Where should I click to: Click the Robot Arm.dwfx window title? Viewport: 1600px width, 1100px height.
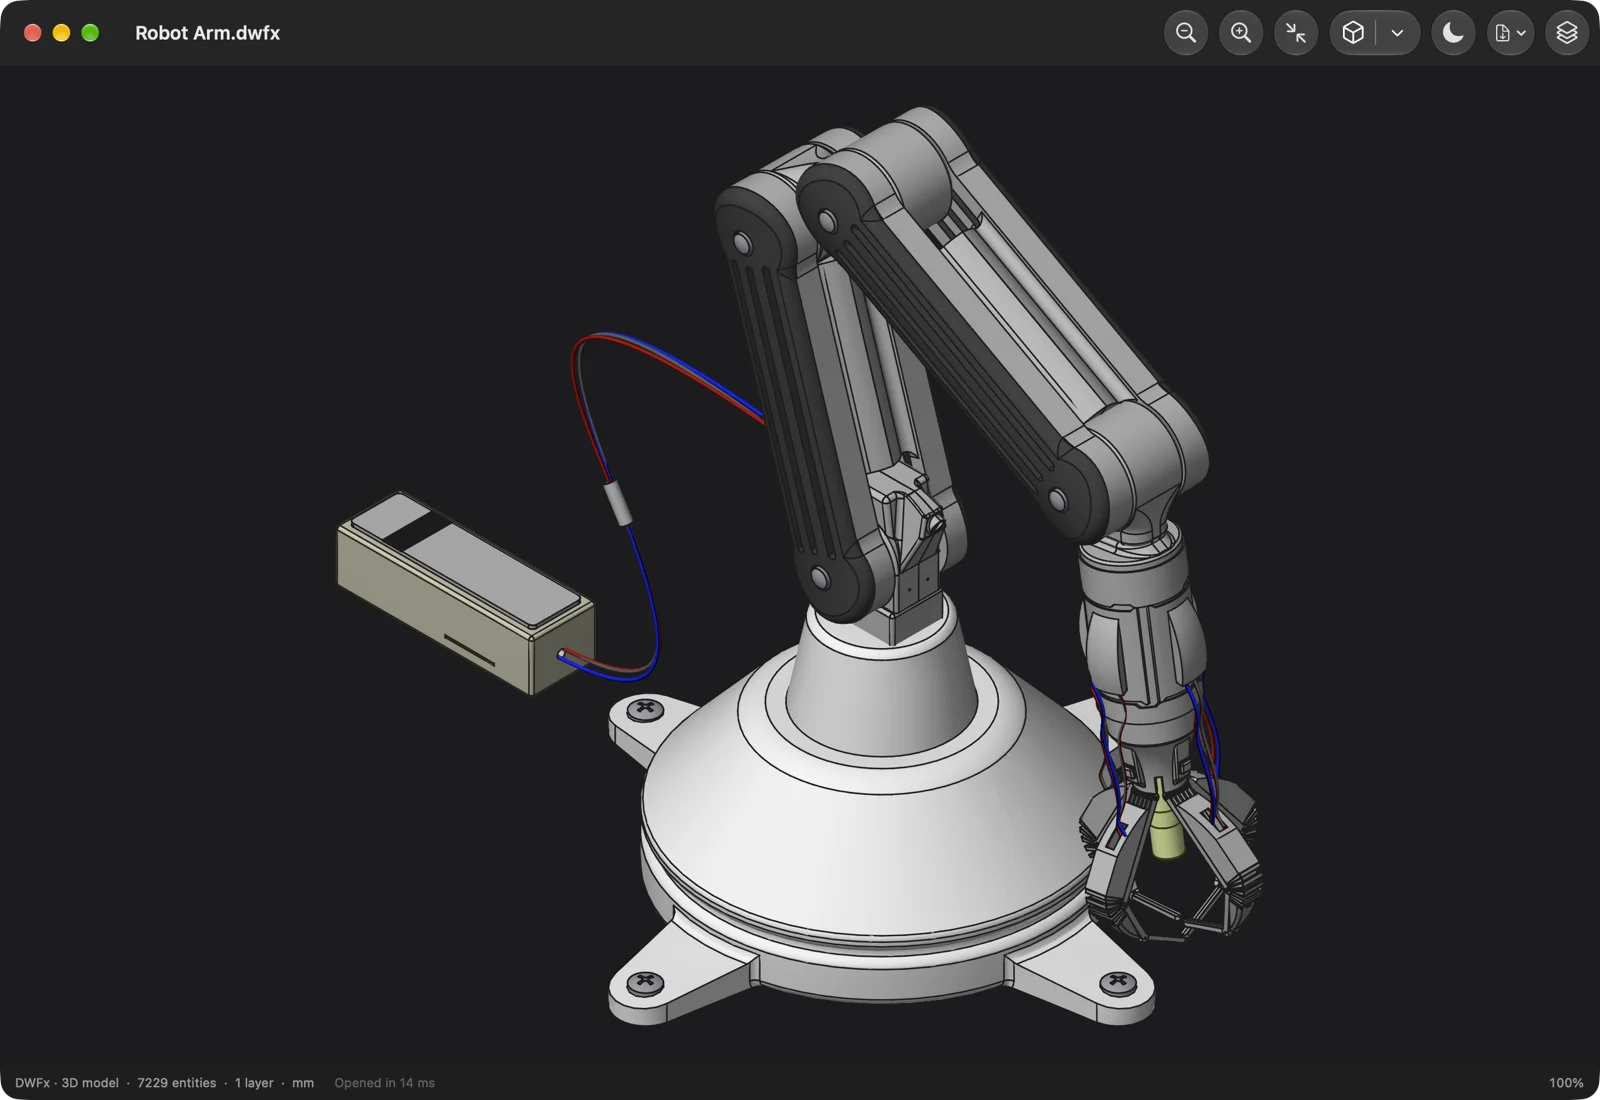point(207,33)
